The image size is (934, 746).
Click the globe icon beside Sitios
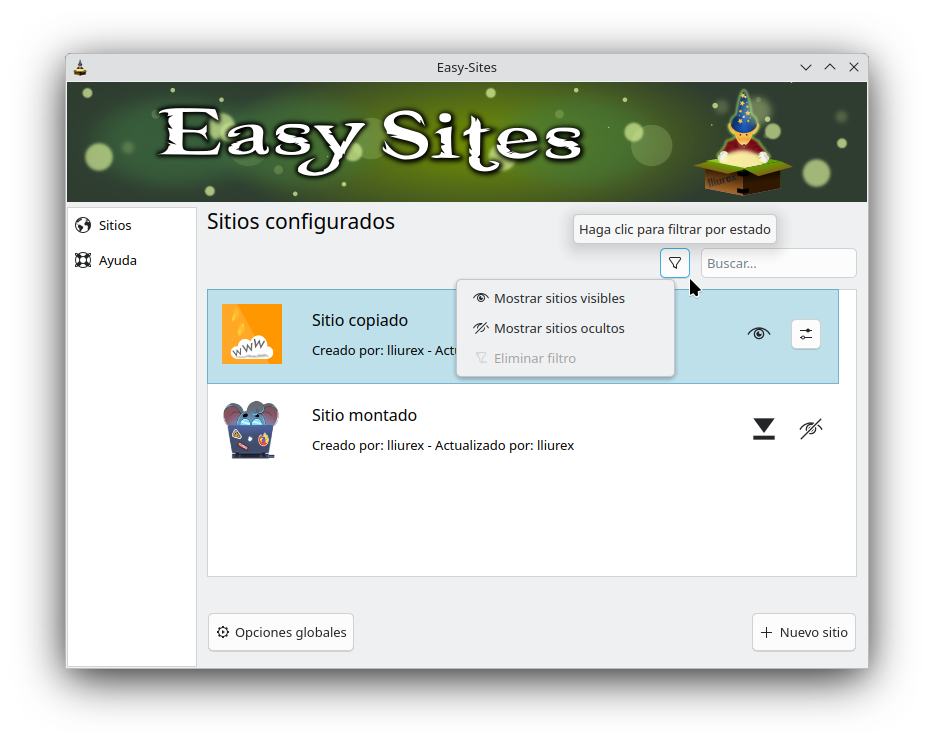pos(83,226)
